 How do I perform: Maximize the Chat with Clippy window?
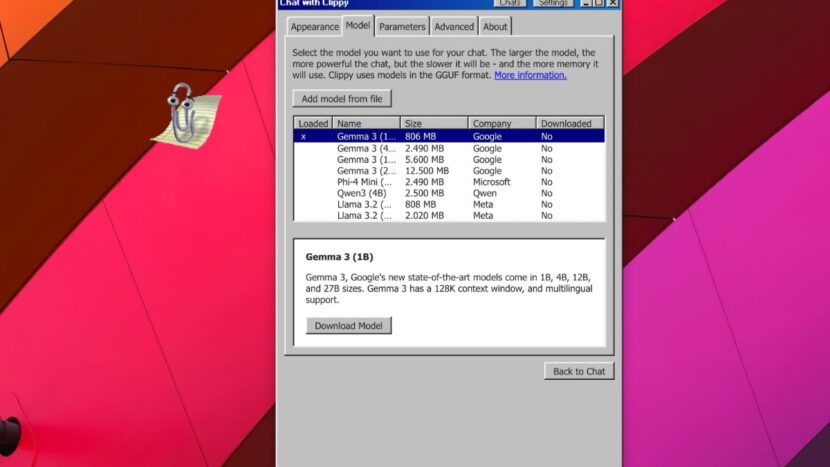[599, 3]
